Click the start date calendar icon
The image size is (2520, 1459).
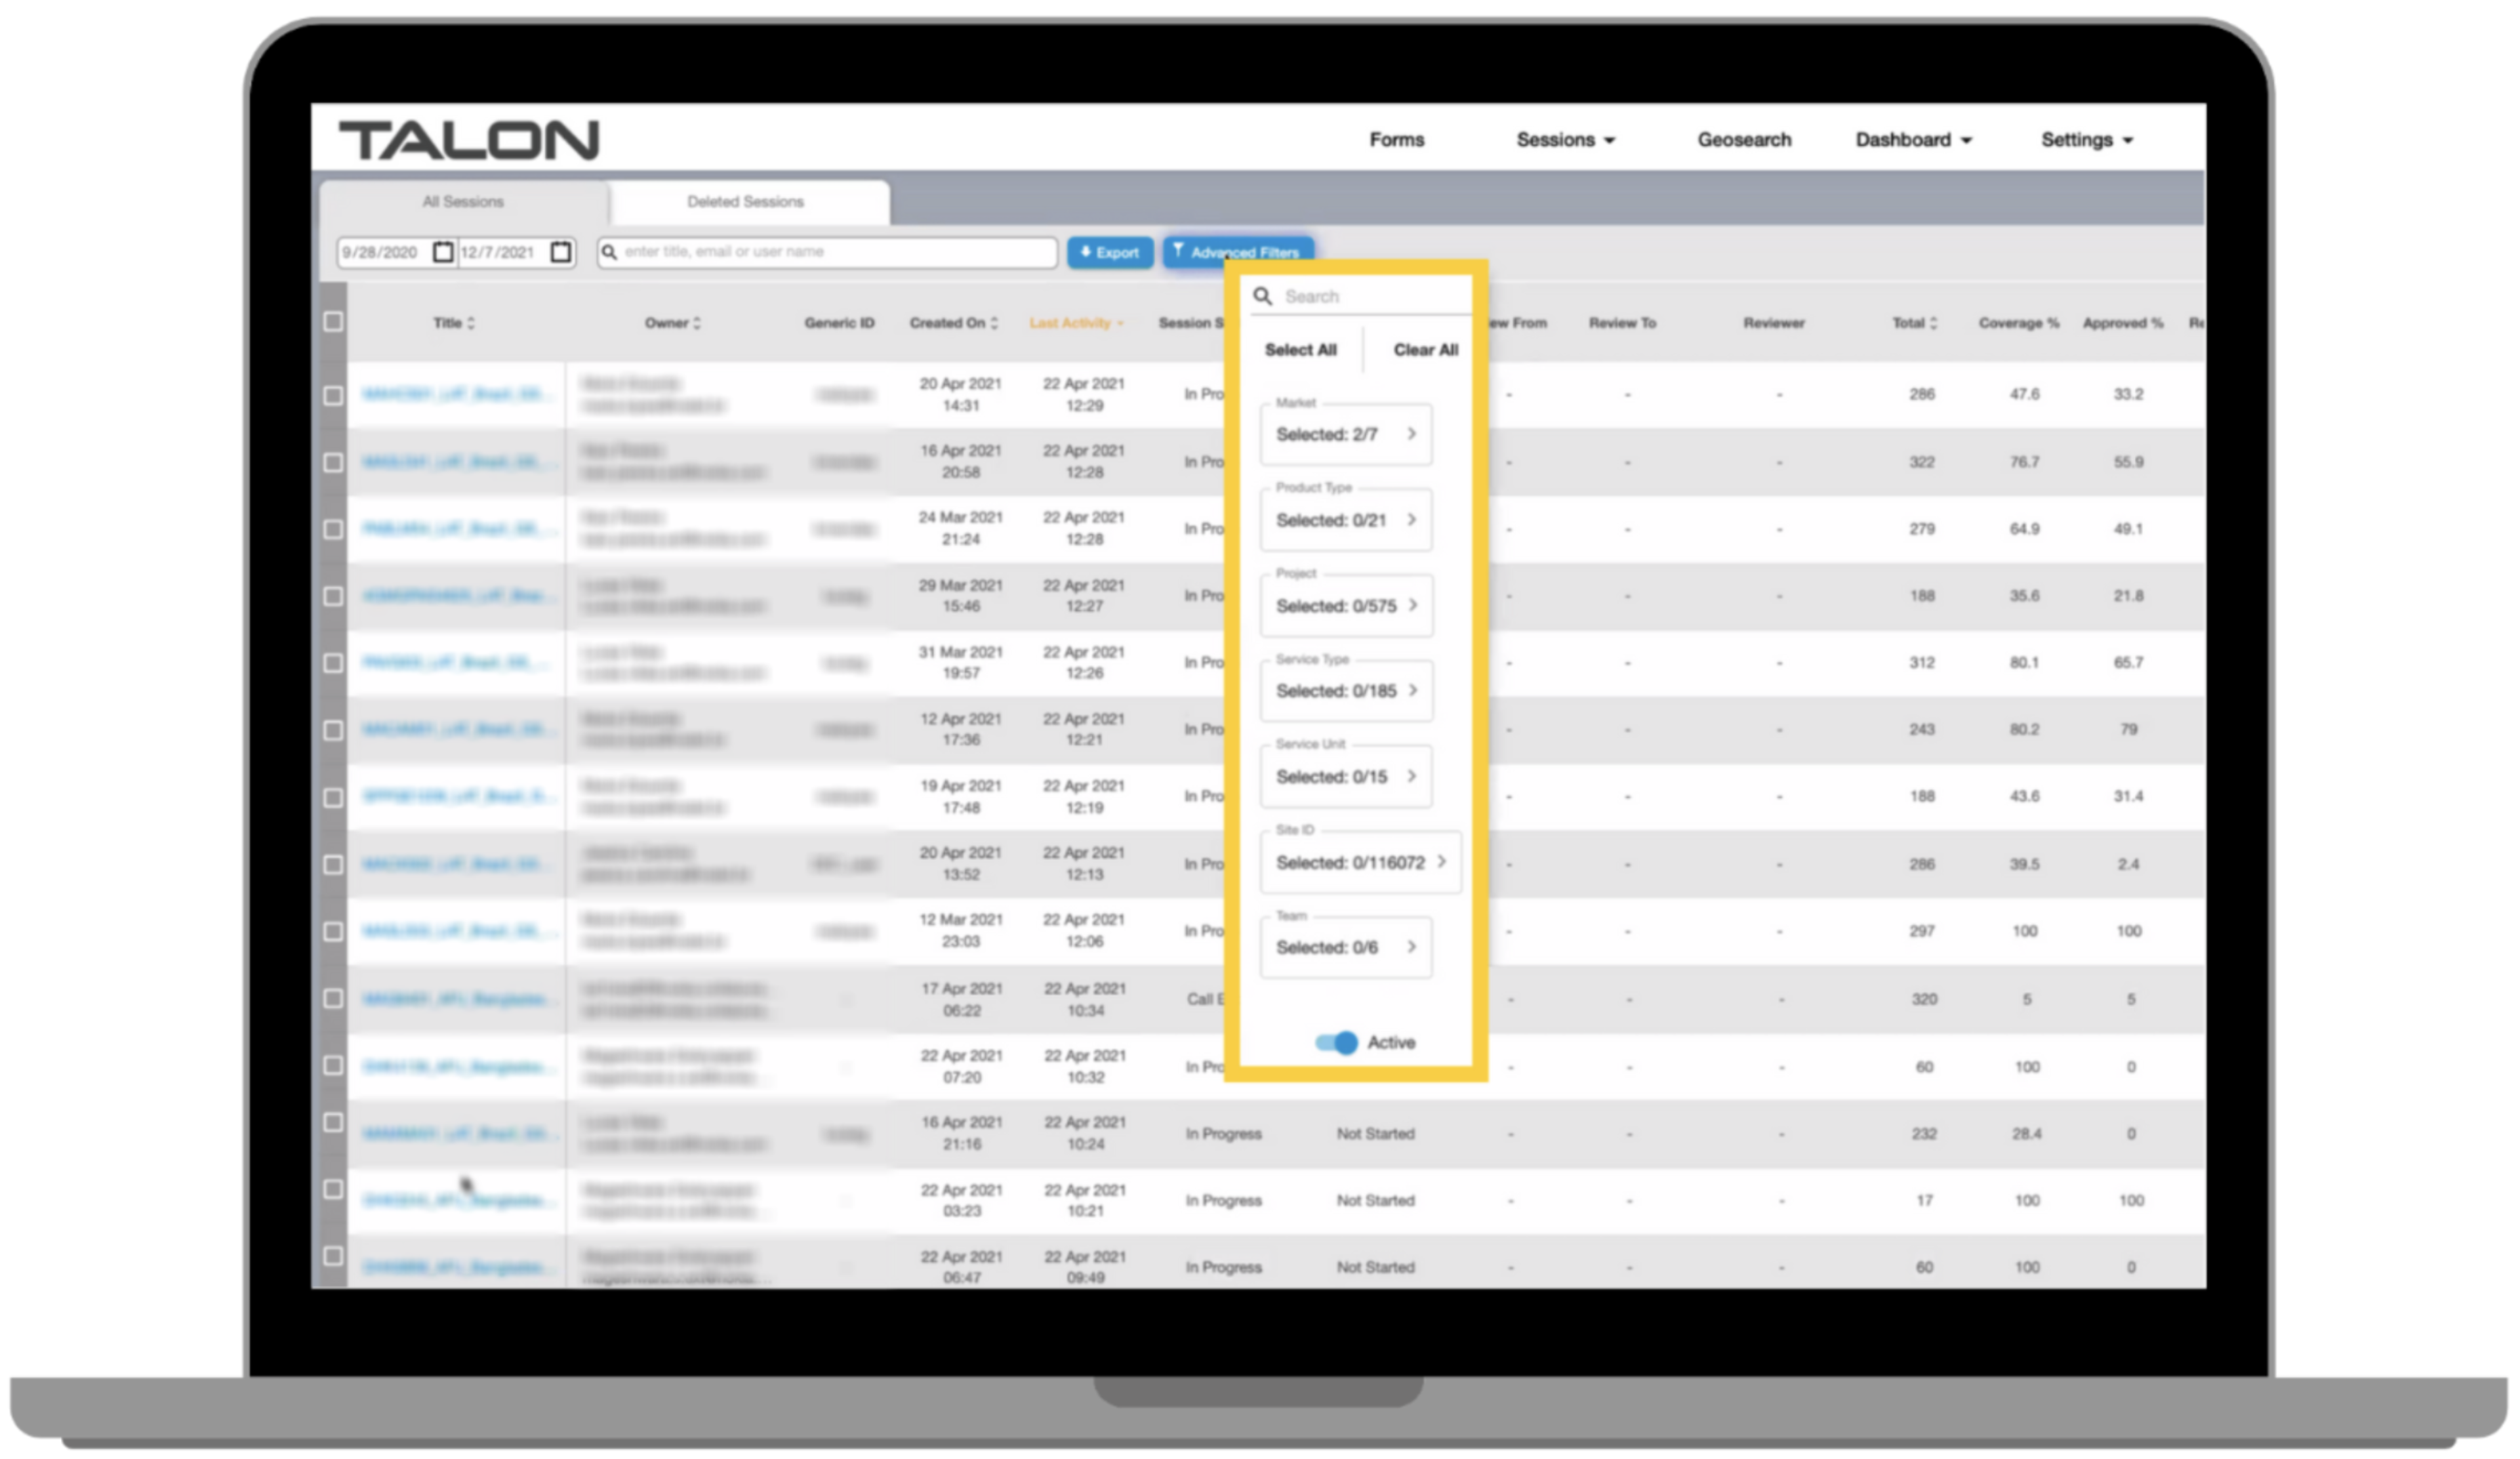click(443, 252)
